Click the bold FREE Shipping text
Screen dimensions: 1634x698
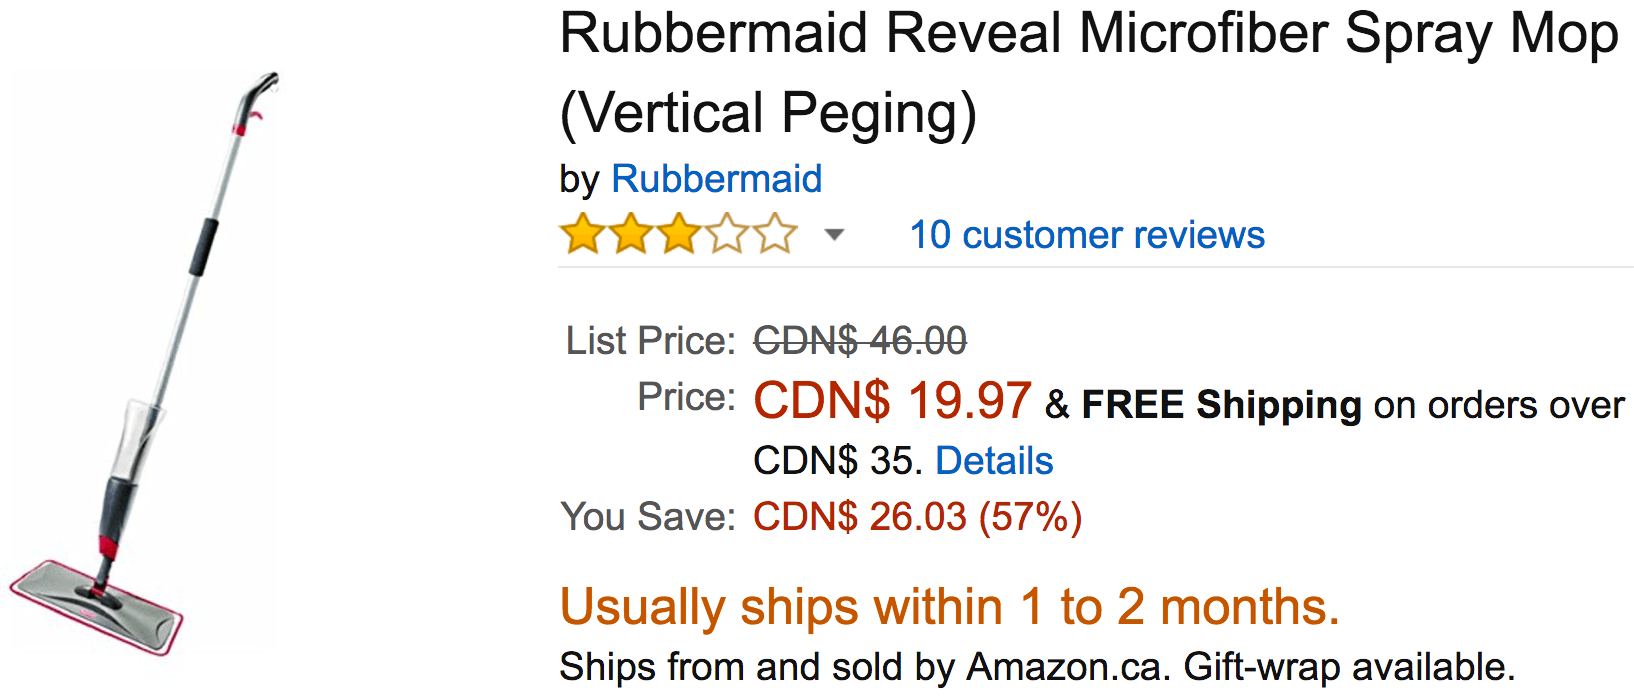(x=1221, y=405)
